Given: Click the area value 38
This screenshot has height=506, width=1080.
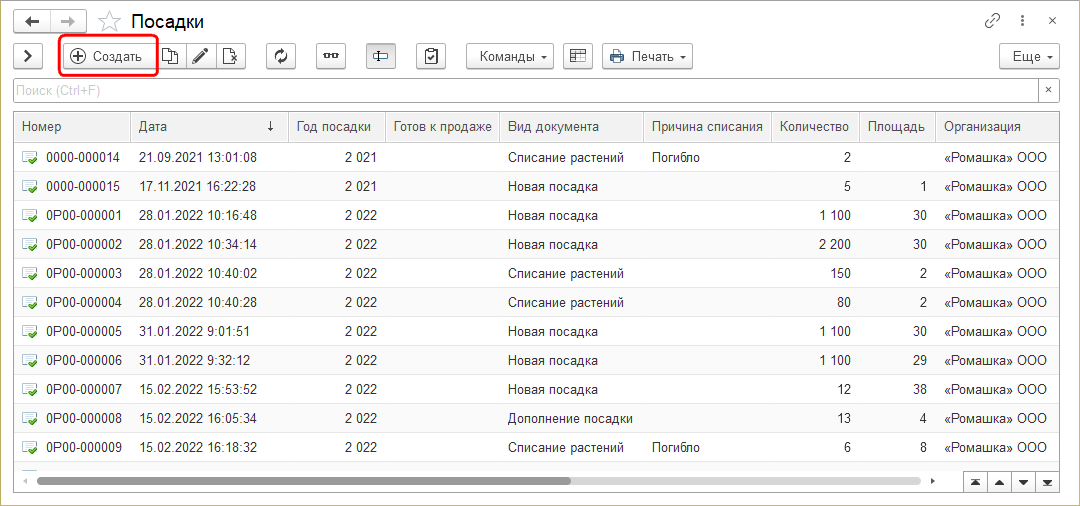Looking at the screenshot, I should pyautogui.click(x=918, y=389).
